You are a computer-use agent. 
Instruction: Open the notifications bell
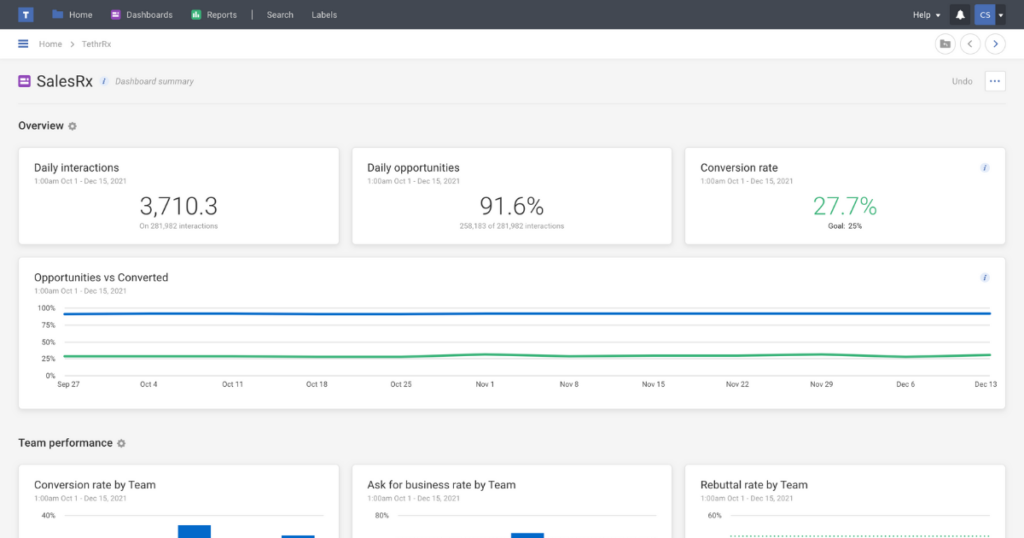960,15
